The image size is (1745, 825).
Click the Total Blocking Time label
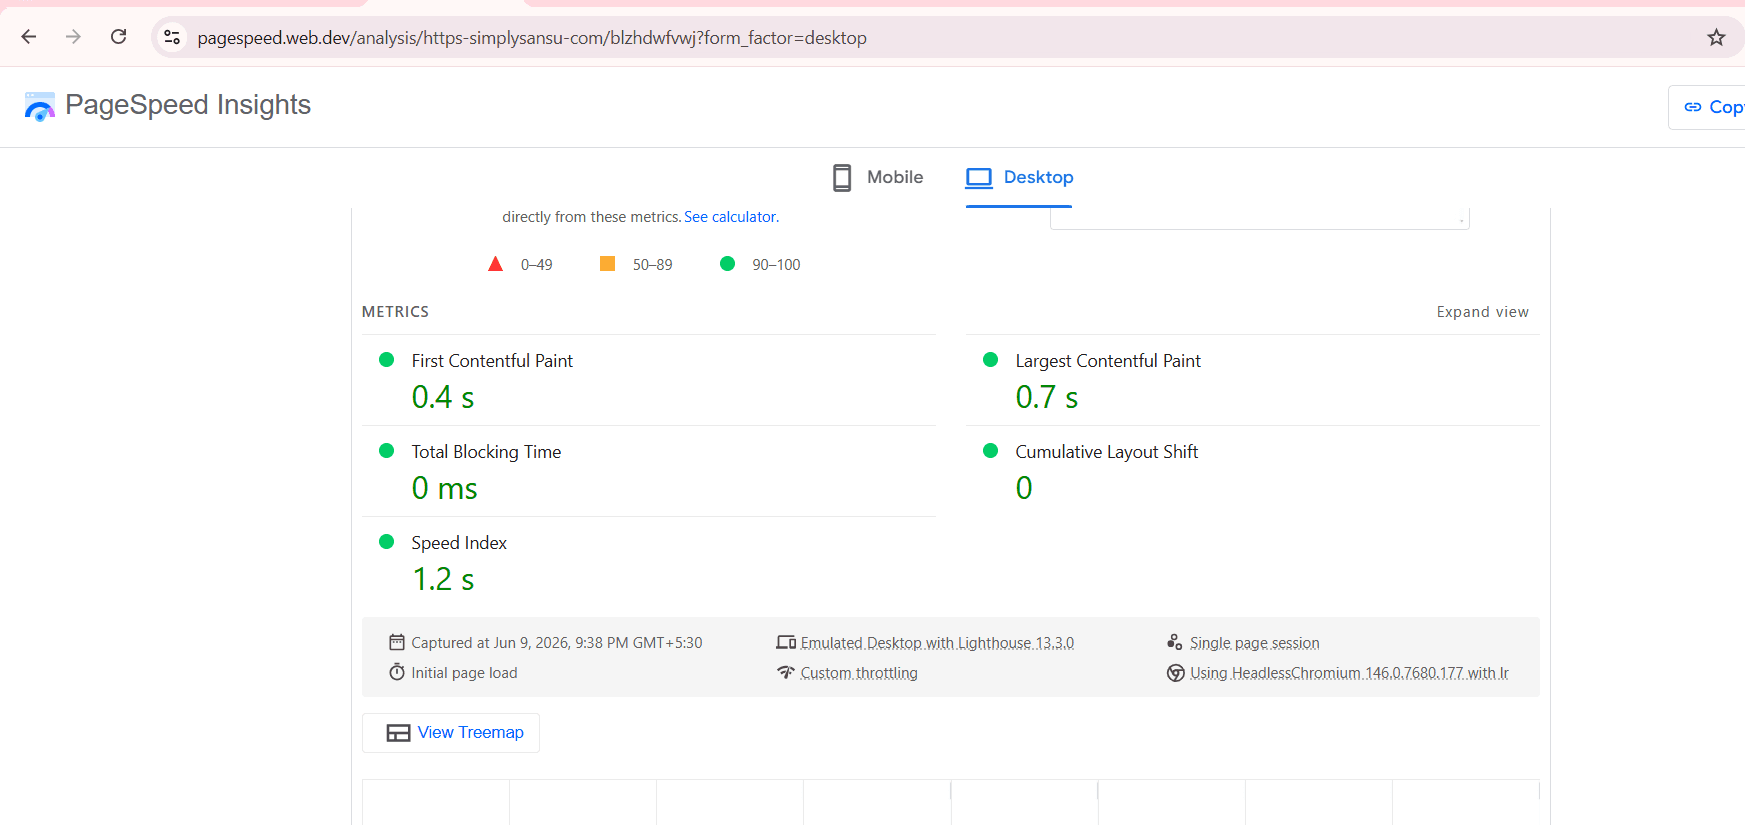tap(486, 452)
